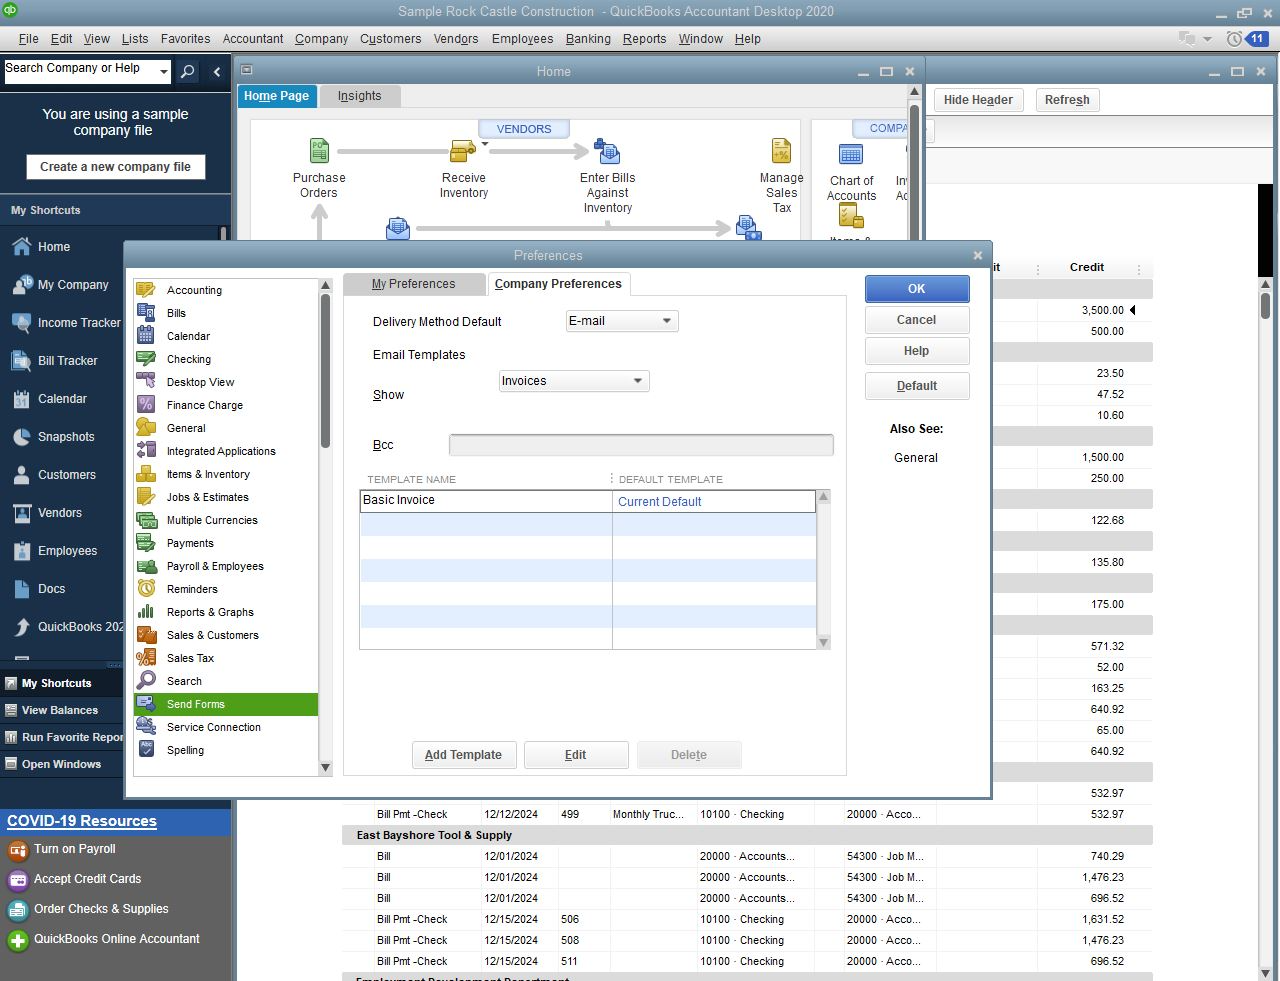
Task: Select the Spelling preferences icon
Action: coord(146,750)
